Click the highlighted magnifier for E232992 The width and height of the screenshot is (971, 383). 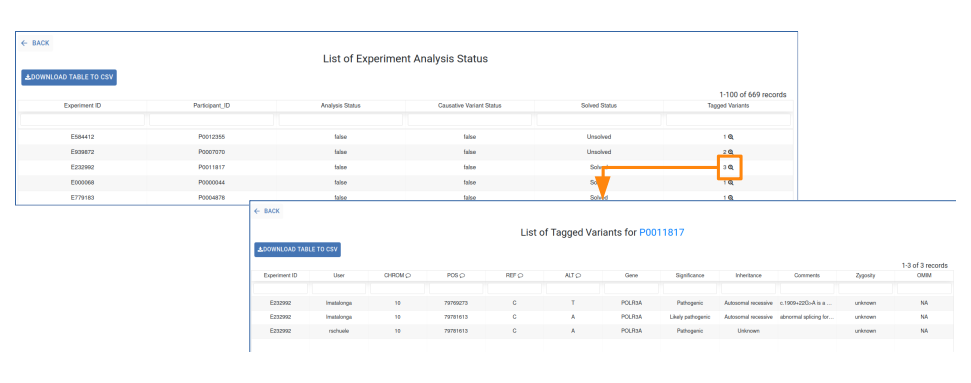pyautogui.click(x=731, y=167)
